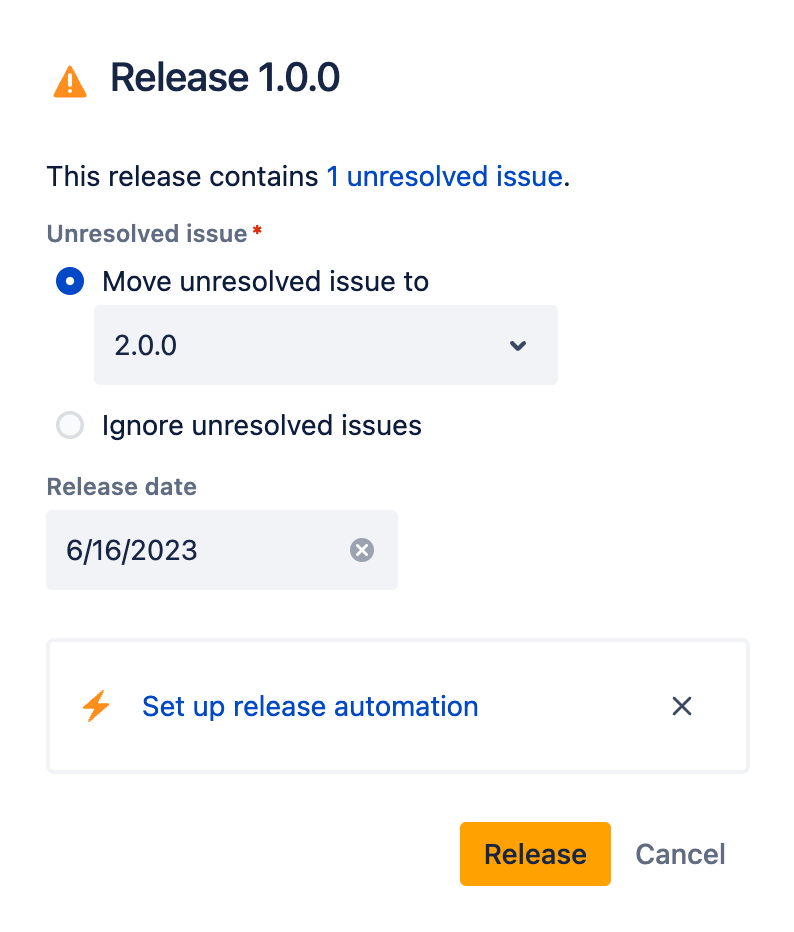Enable moving the unresolved issue elsewhere
This screenshot has height=932, width=794.
tap(70, 281)
